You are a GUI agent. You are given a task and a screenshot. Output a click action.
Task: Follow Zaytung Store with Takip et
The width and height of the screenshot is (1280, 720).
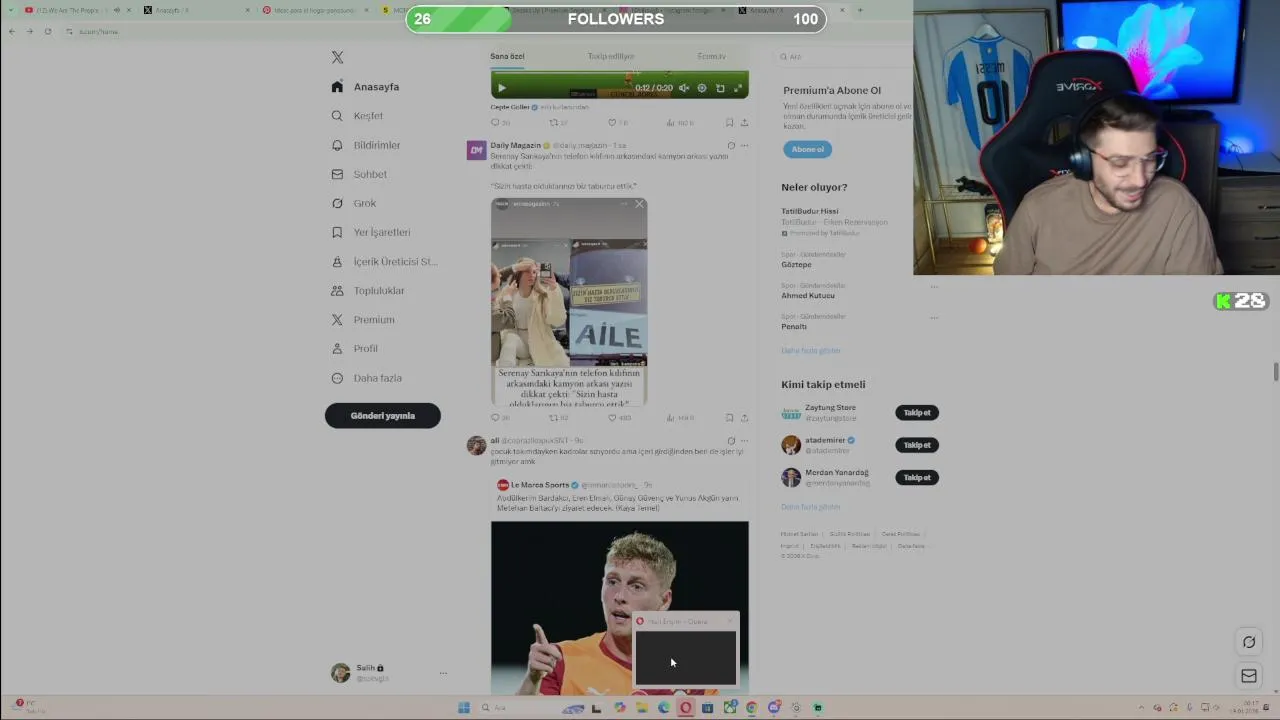click(x=917, y=413)
